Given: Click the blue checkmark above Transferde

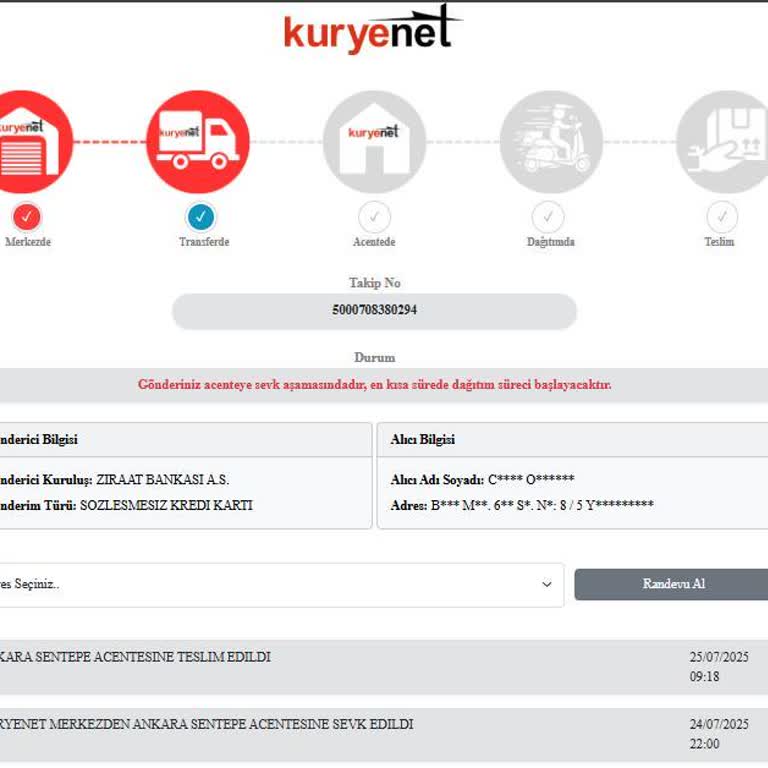Looking at the screenshot, I should pyautogui.click(x=201, y=217).
